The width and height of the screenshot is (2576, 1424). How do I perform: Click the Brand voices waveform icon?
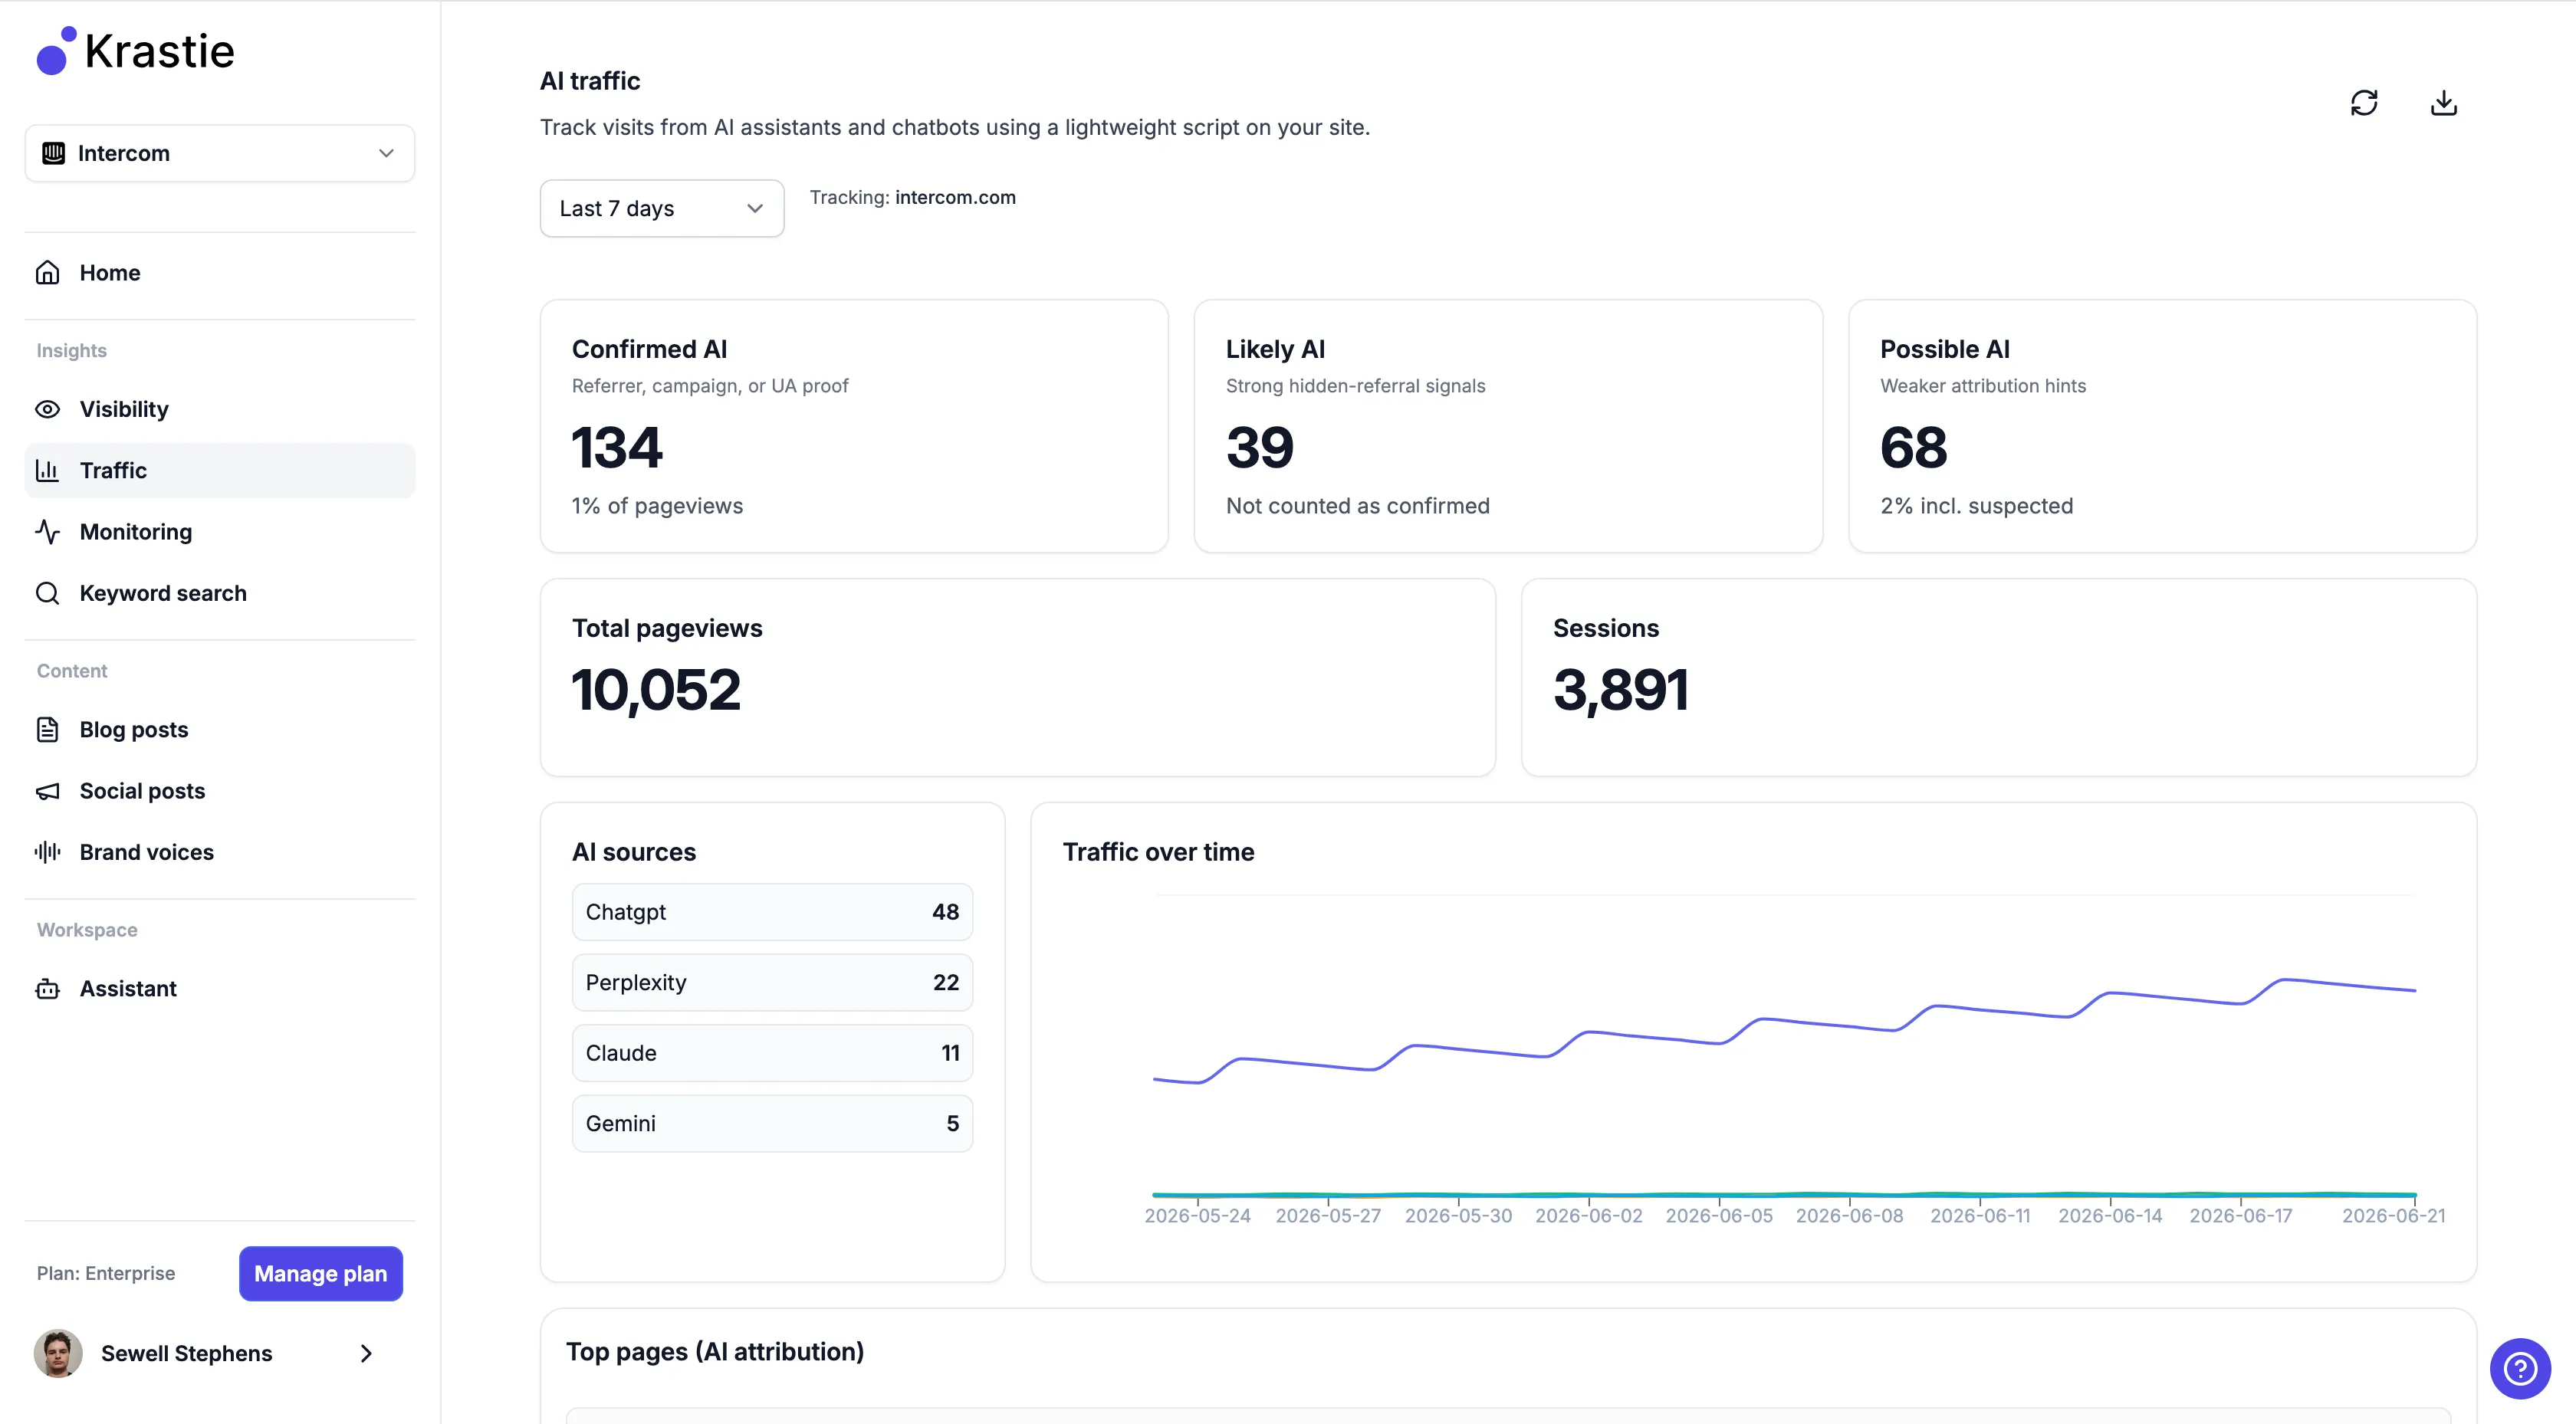coord(47,852)
